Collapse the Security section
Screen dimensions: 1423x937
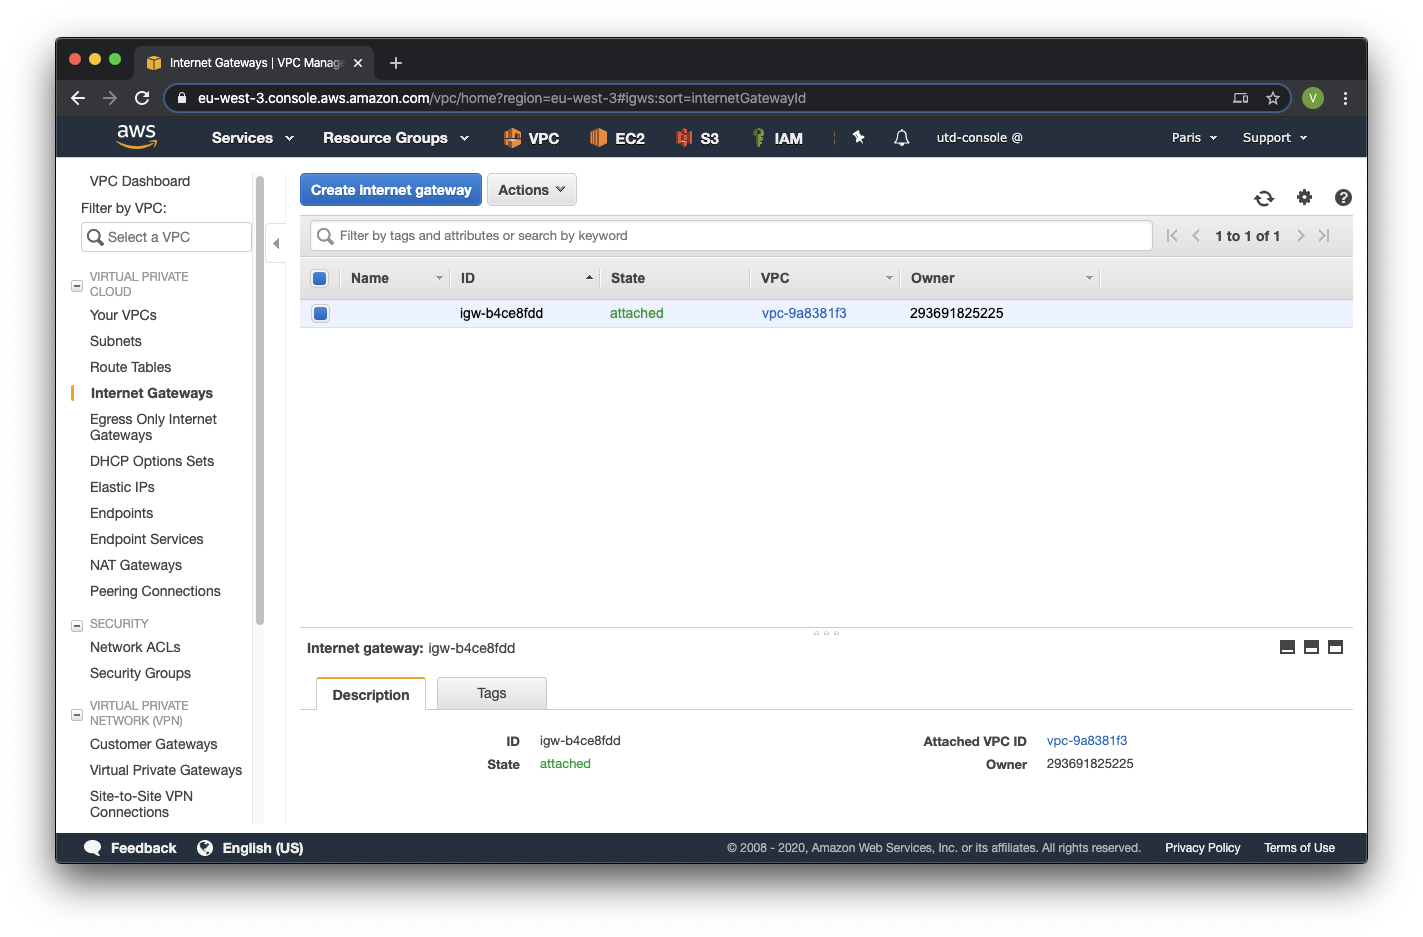tap(77, 626)
